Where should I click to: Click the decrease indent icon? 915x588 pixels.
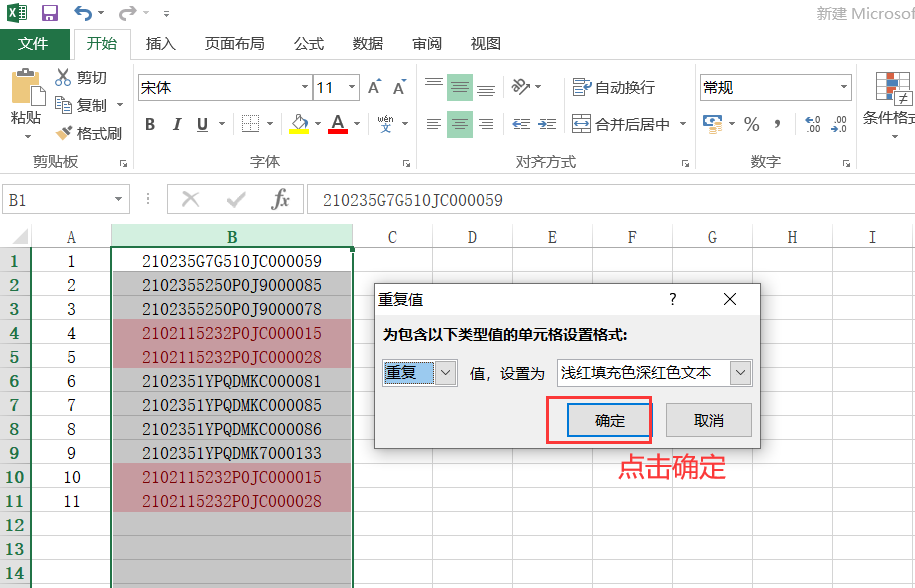tap(521, 124)
